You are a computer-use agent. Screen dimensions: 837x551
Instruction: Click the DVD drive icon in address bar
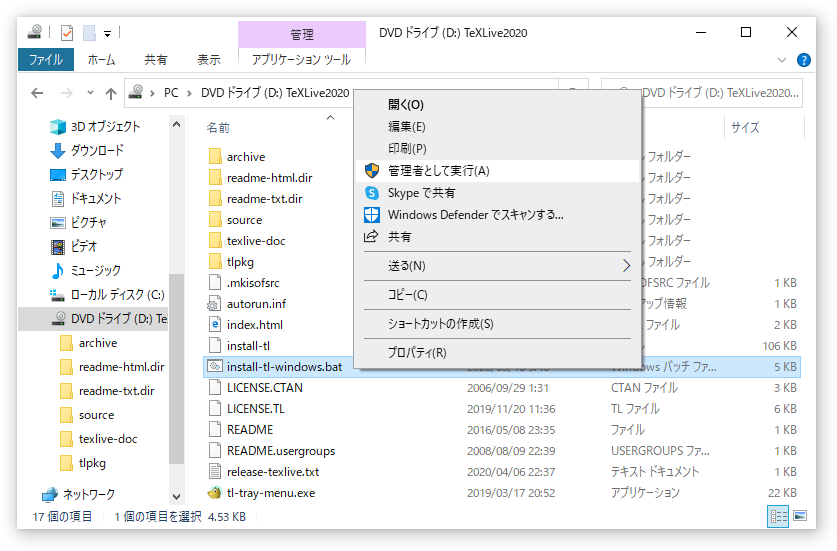point(136,92)
